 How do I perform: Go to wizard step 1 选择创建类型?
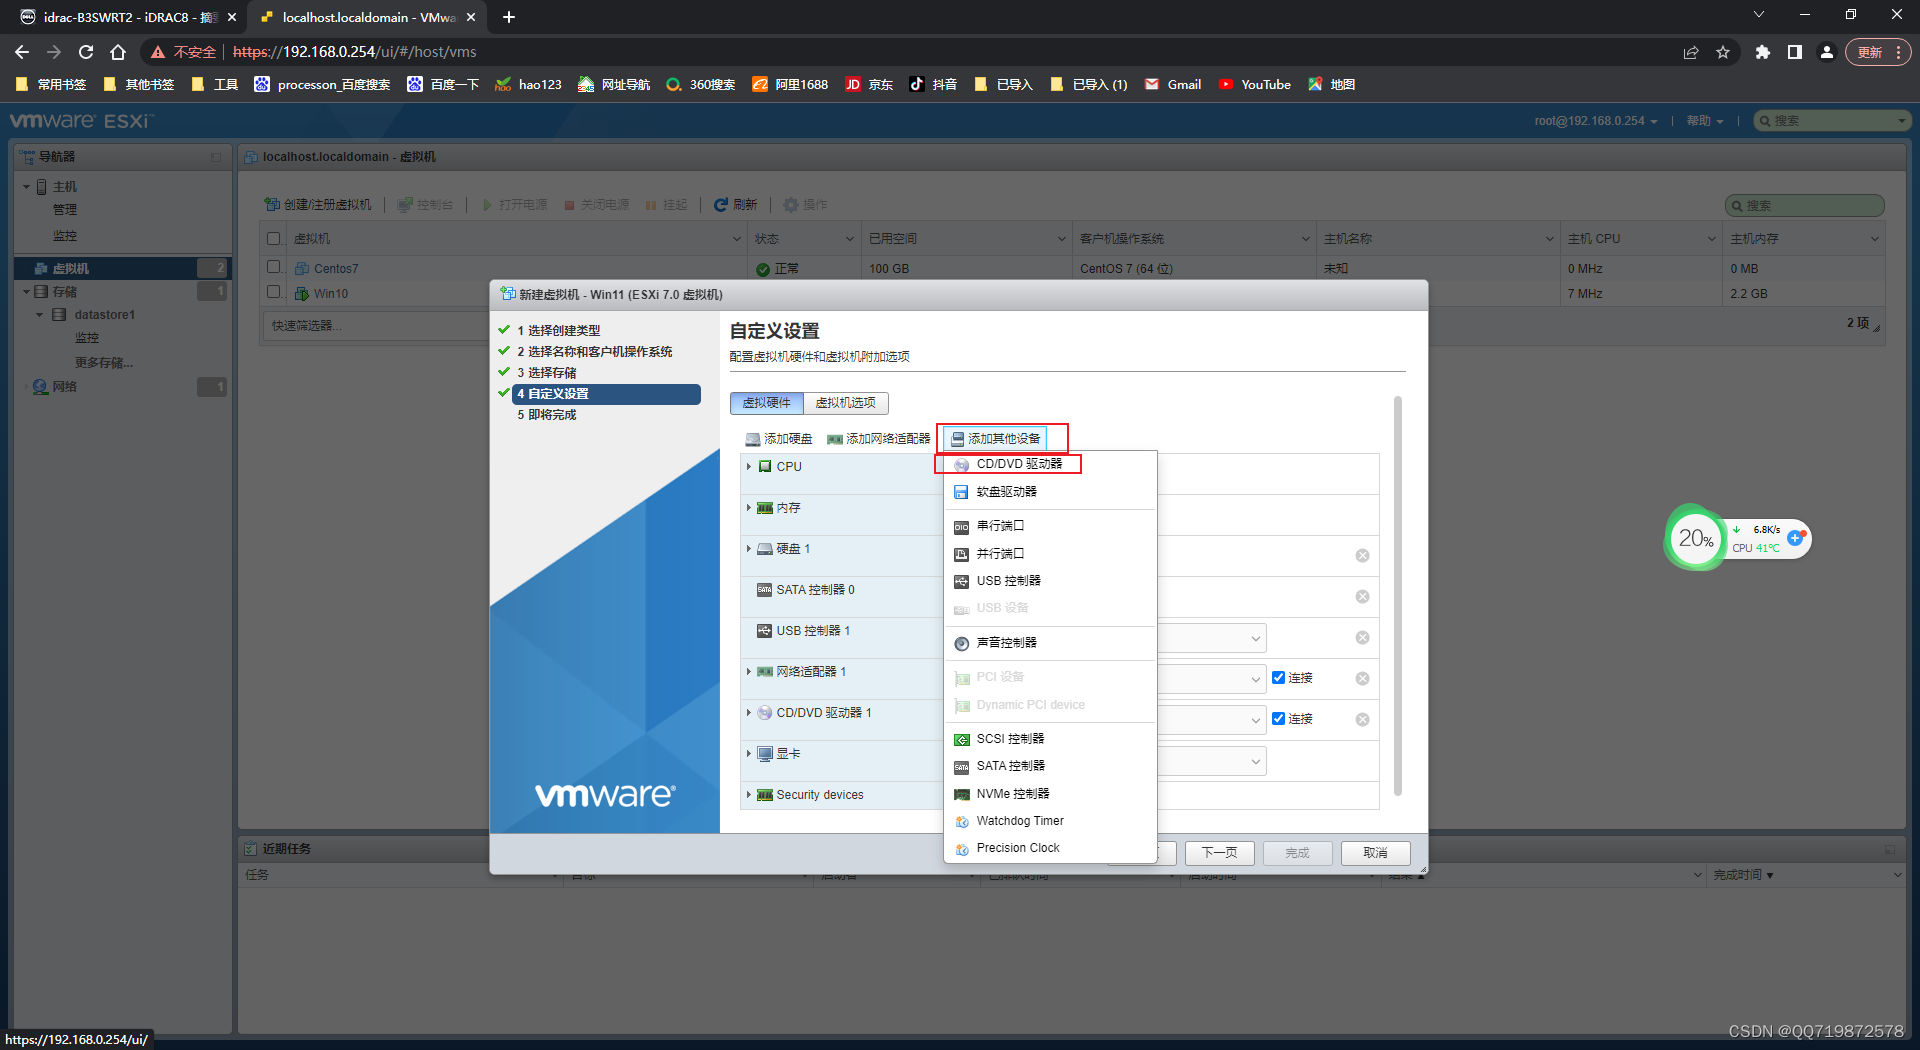(559, 331)
